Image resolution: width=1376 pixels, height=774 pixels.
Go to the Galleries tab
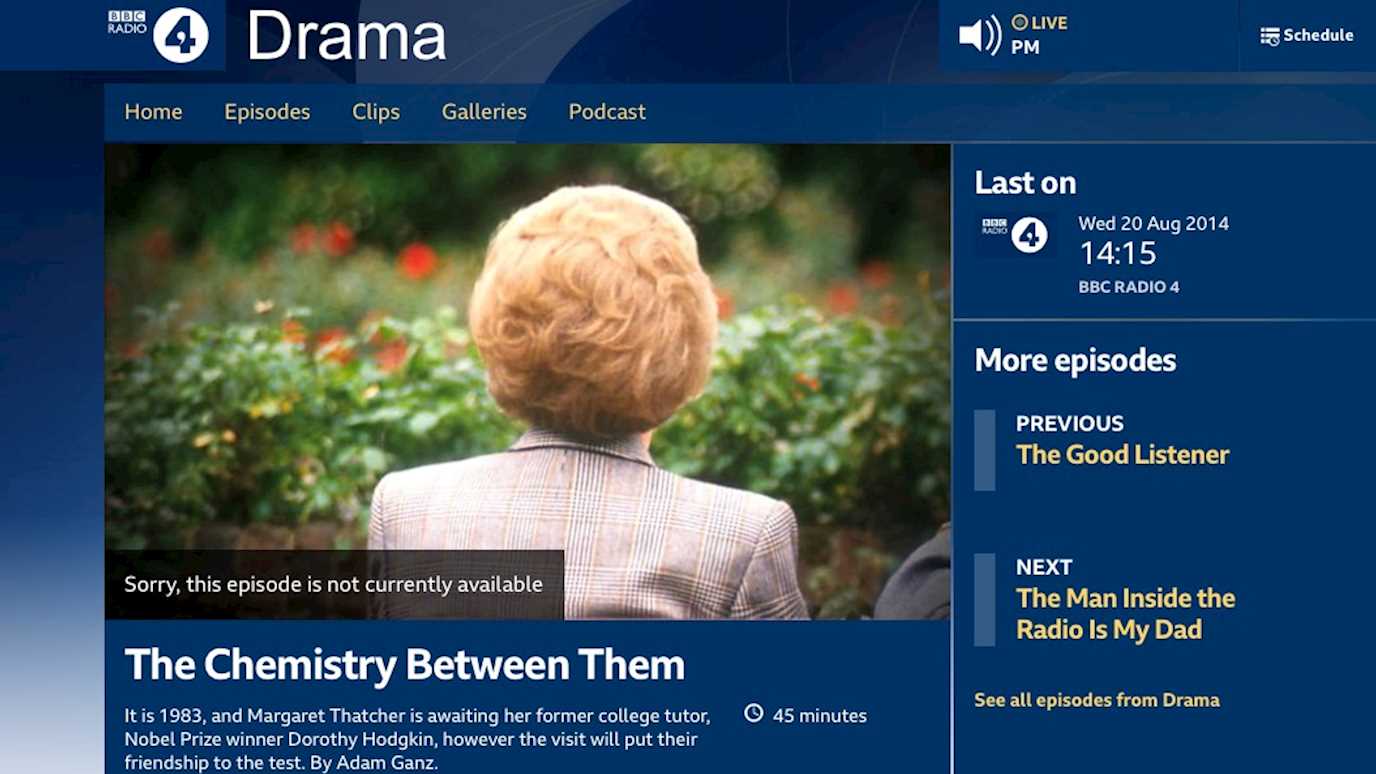tap(484, 112)
